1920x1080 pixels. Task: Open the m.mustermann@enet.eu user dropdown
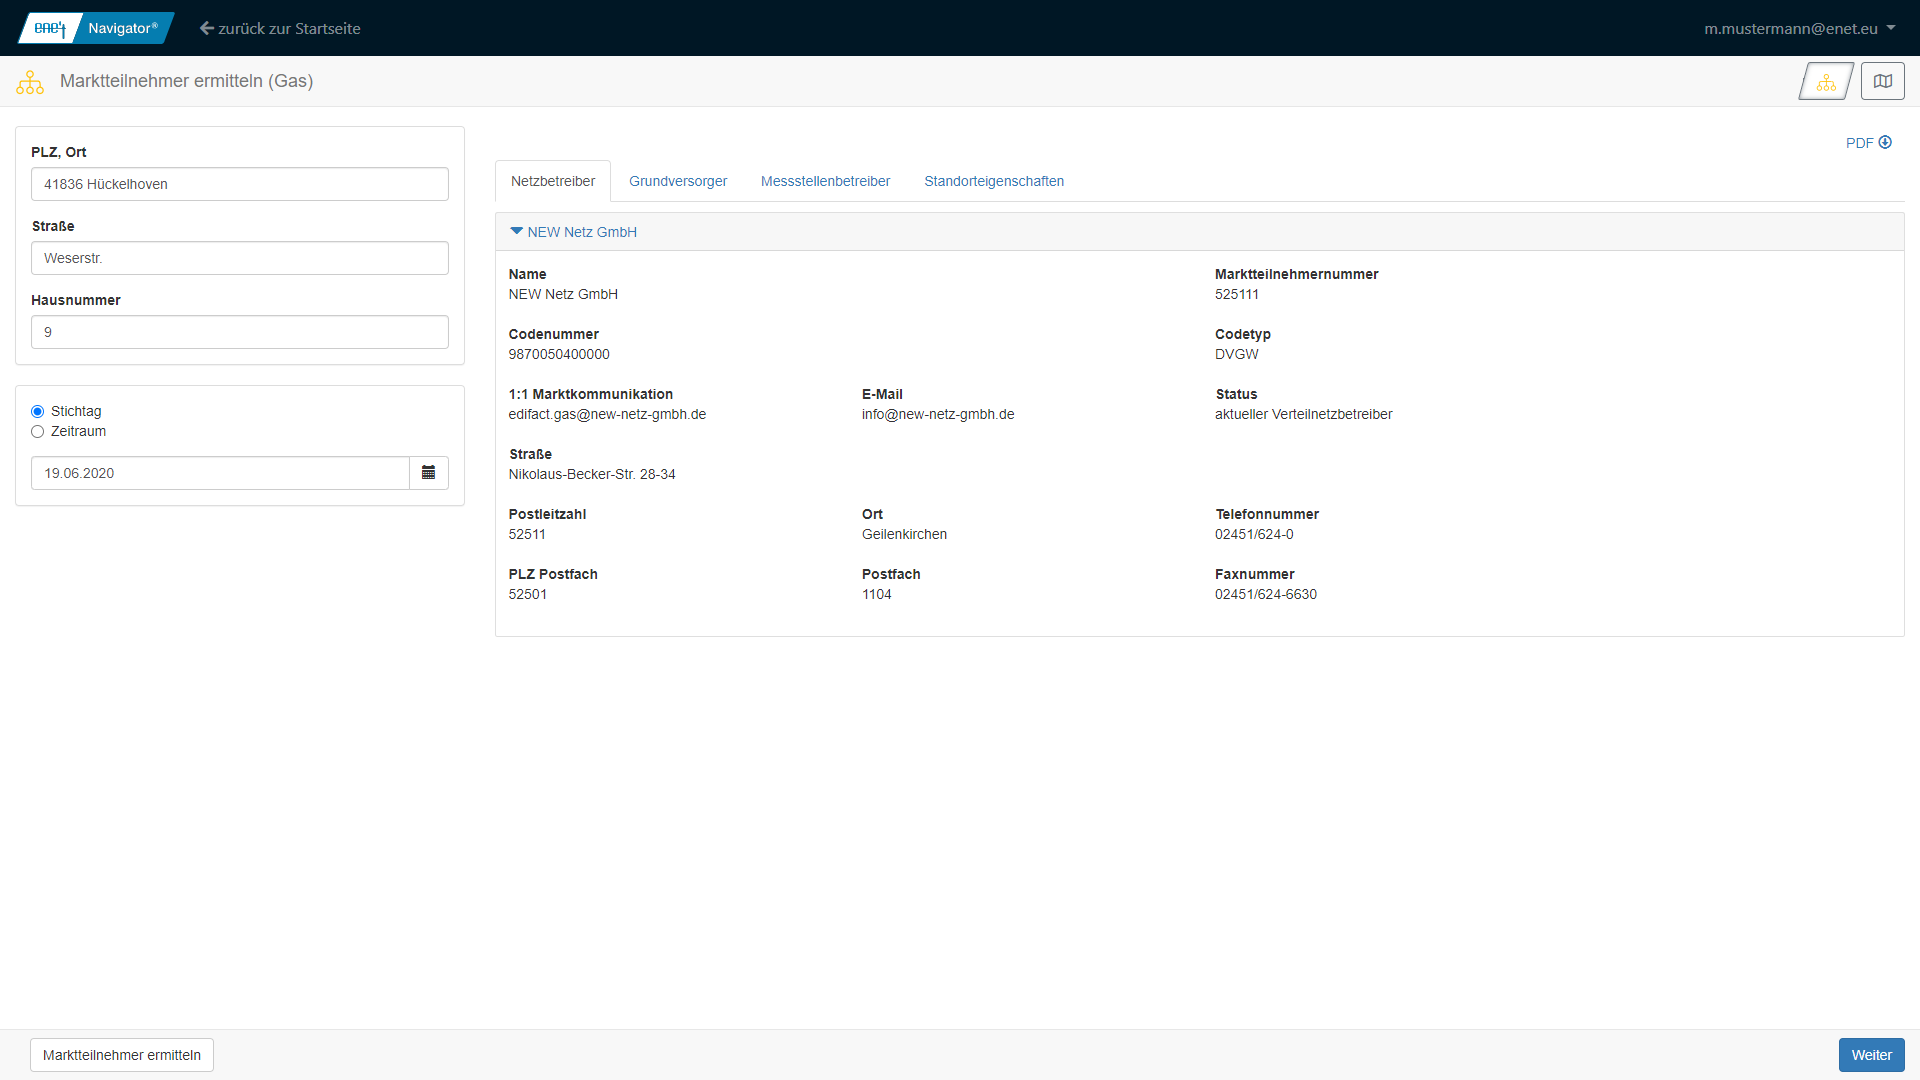coord(1790,28)
